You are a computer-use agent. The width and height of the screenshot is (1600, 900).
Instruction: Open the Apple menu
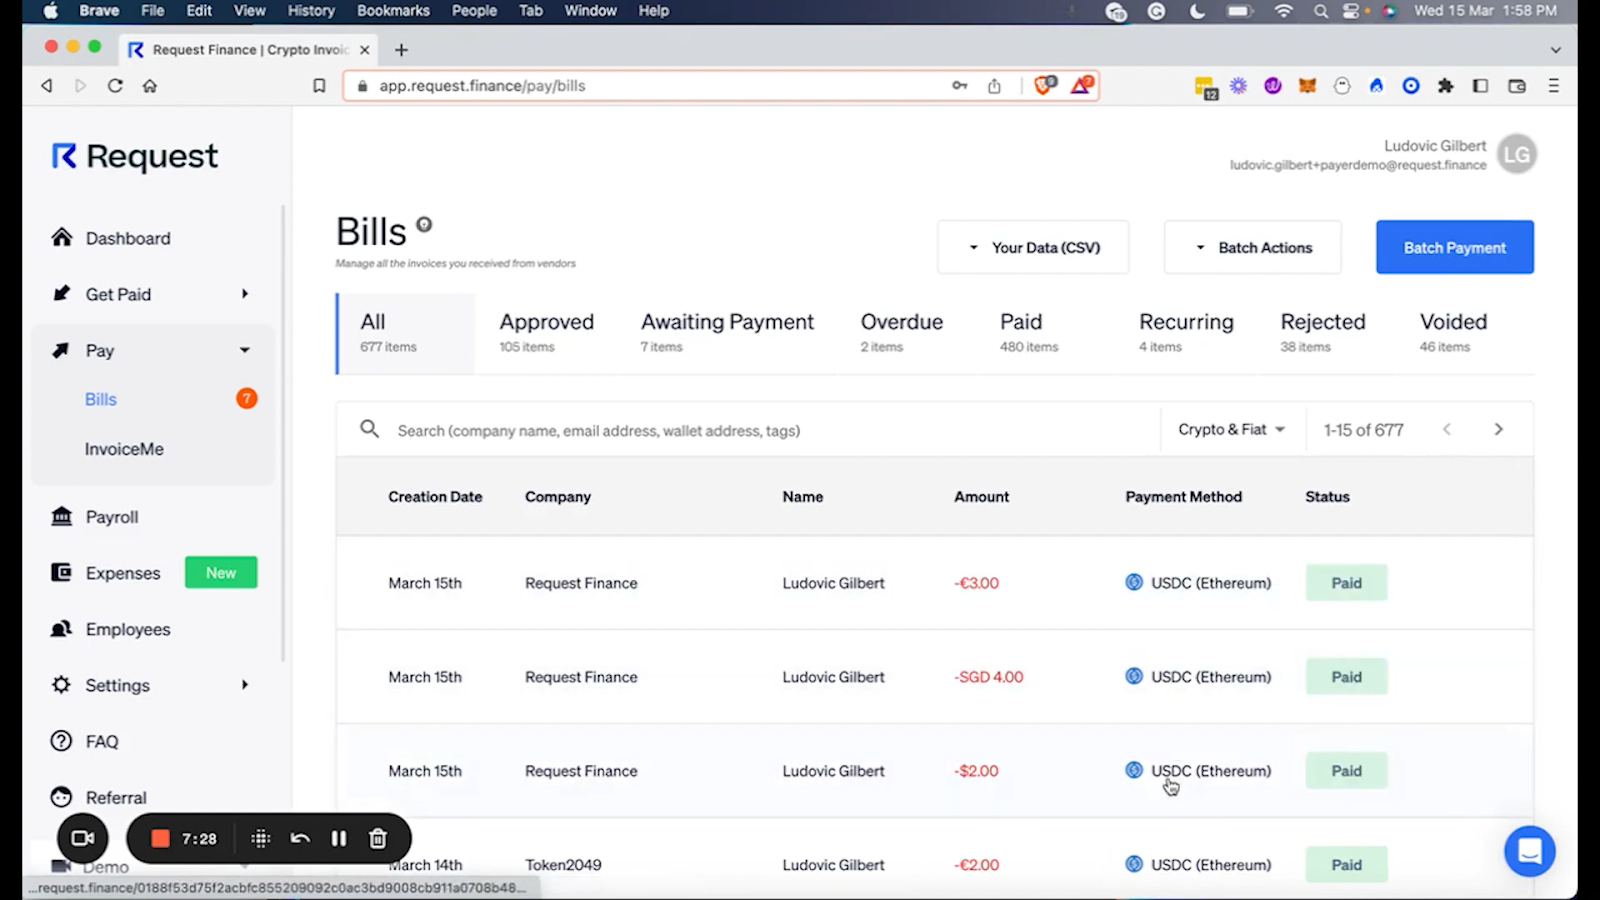click(x=50, y=11)
